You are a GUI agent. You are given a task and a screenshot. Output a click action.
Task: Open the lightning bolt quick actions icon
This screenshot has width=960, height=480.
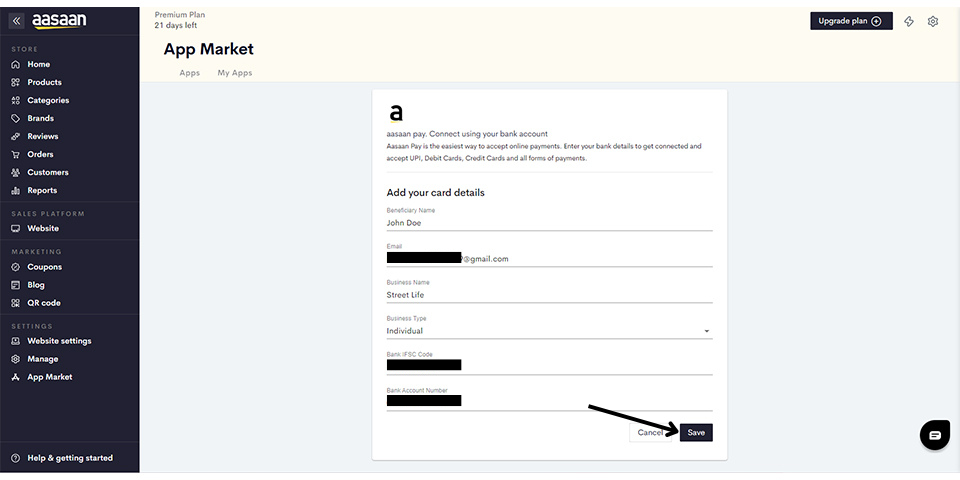(909, 21)
